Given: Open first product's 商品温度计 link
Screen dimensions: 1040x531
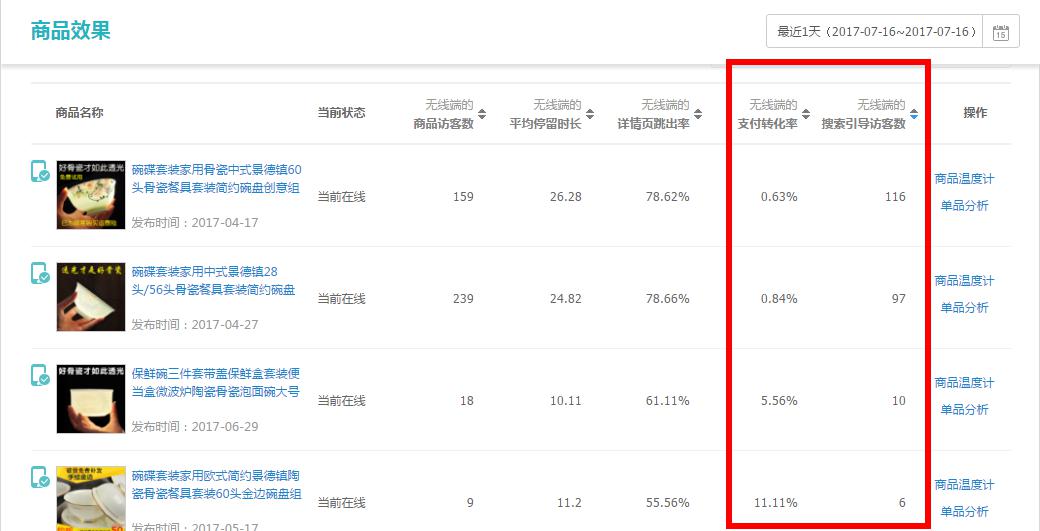Looking at the screenshot, I should point(964,179).
